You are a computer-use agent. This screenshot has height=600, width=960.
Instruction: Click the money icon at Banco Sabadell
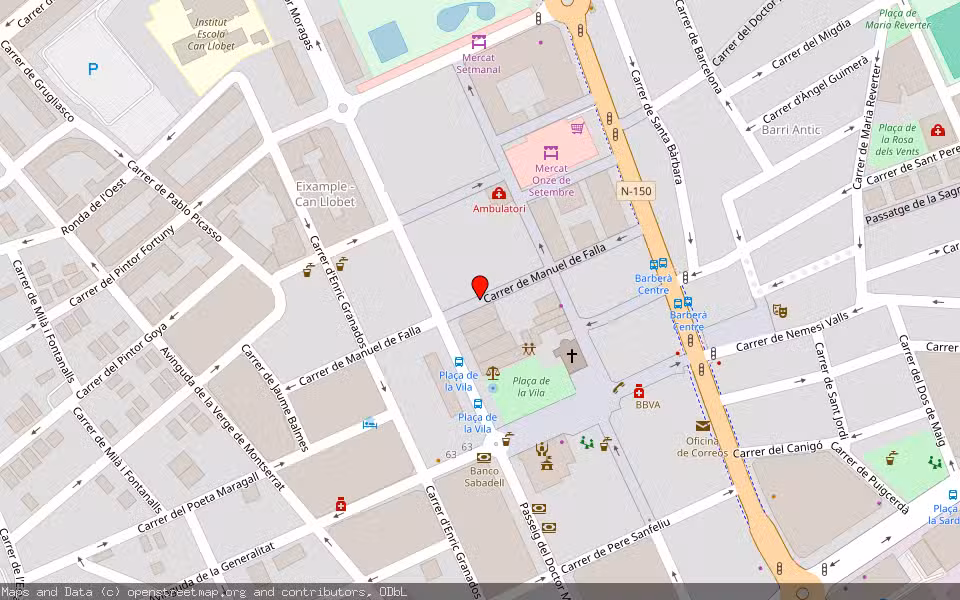point(484,457)
